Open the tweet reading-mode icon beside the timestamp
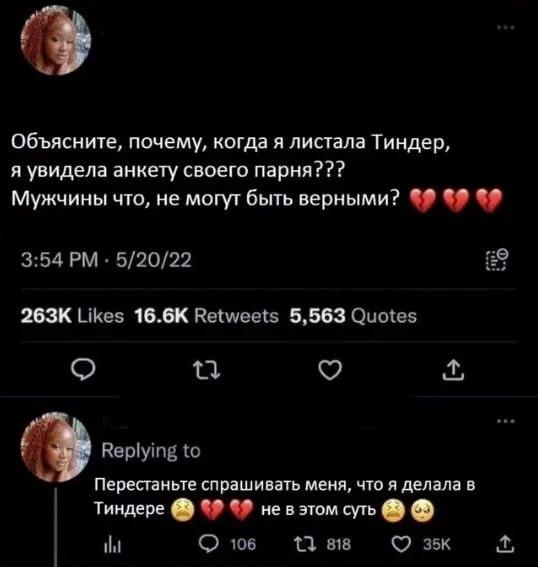538x567 pixels. click(x=497, y=259)
